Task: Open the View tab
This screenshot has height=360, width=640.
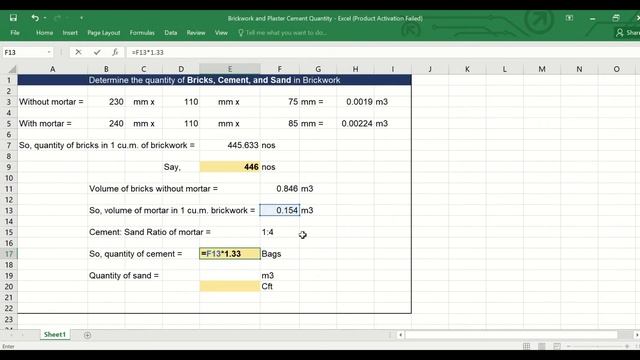Action: tap(221, 33)
